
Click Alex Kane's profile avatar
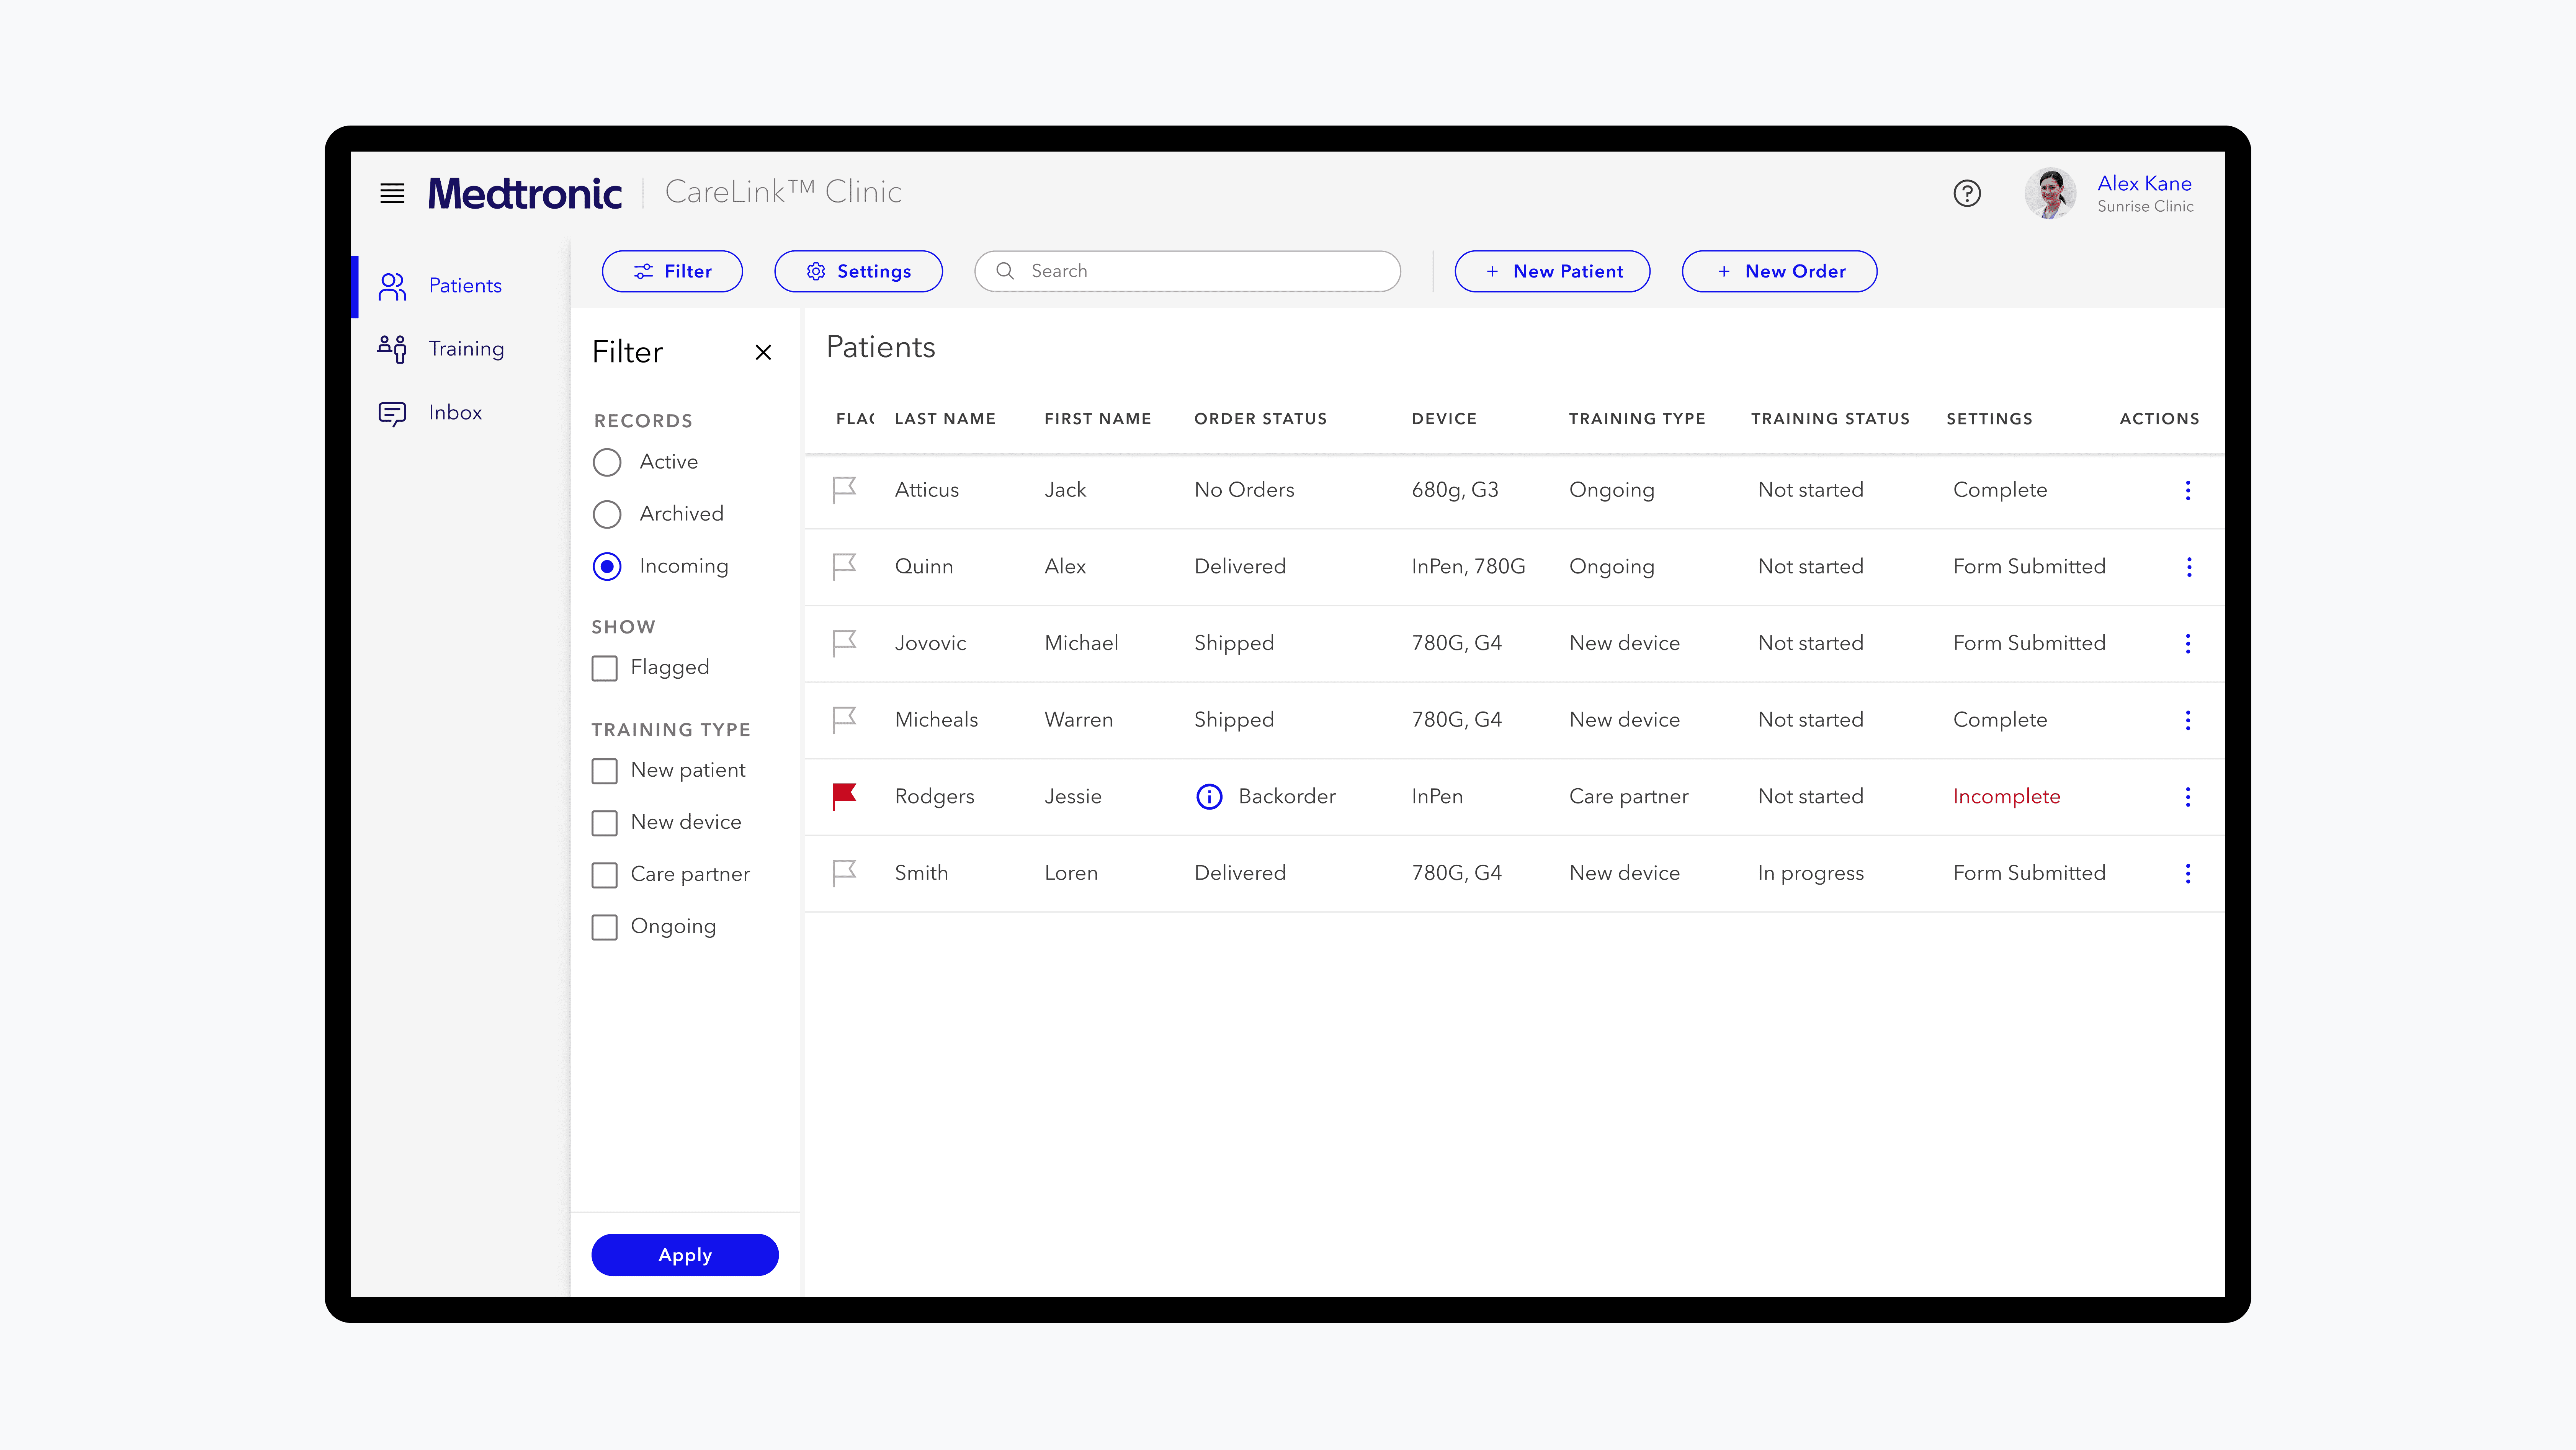point(2050,193)
